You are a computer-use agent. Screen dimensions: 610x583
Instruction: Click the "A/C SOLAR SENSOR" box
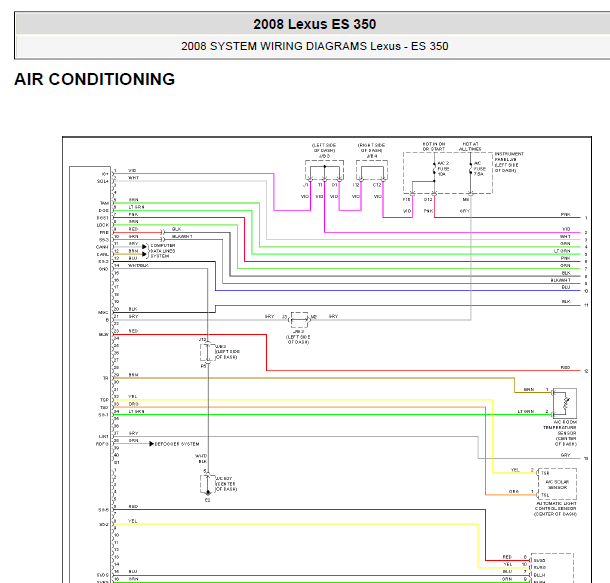coord(557,484)
